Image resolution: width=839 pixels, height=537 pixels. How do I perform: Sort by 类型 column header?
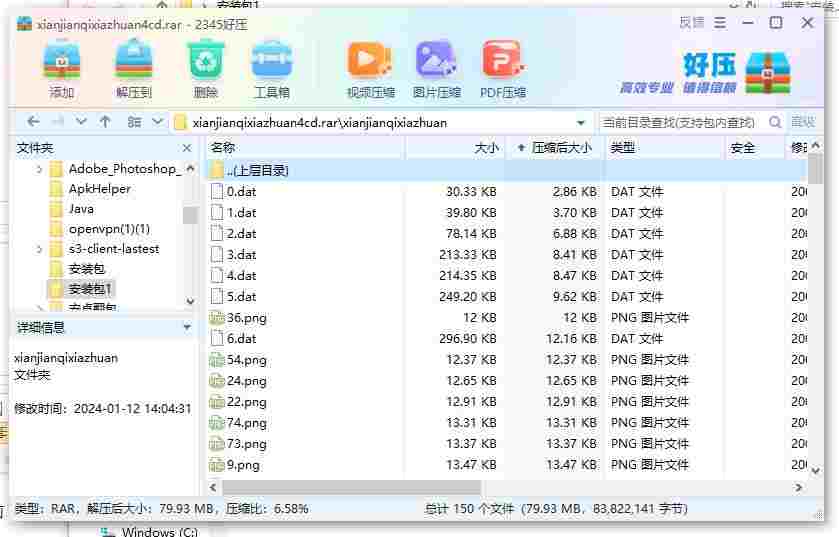pyautogui.click(x=665, y=148)
